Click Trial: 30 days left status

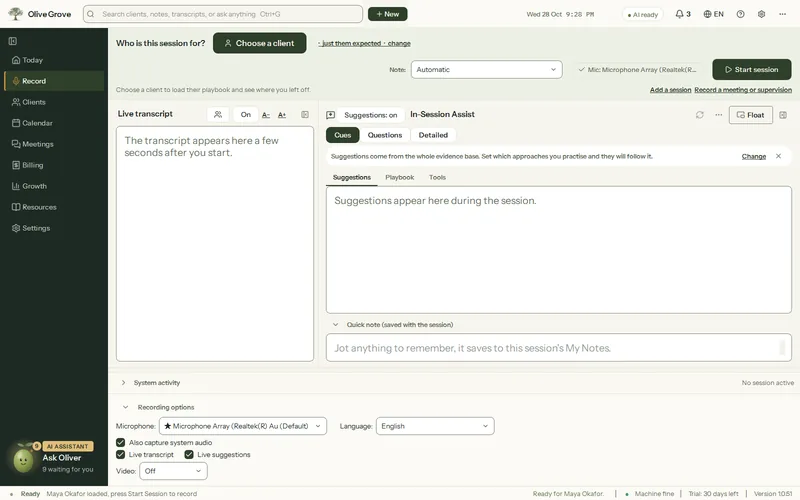[x=713, y=494]
